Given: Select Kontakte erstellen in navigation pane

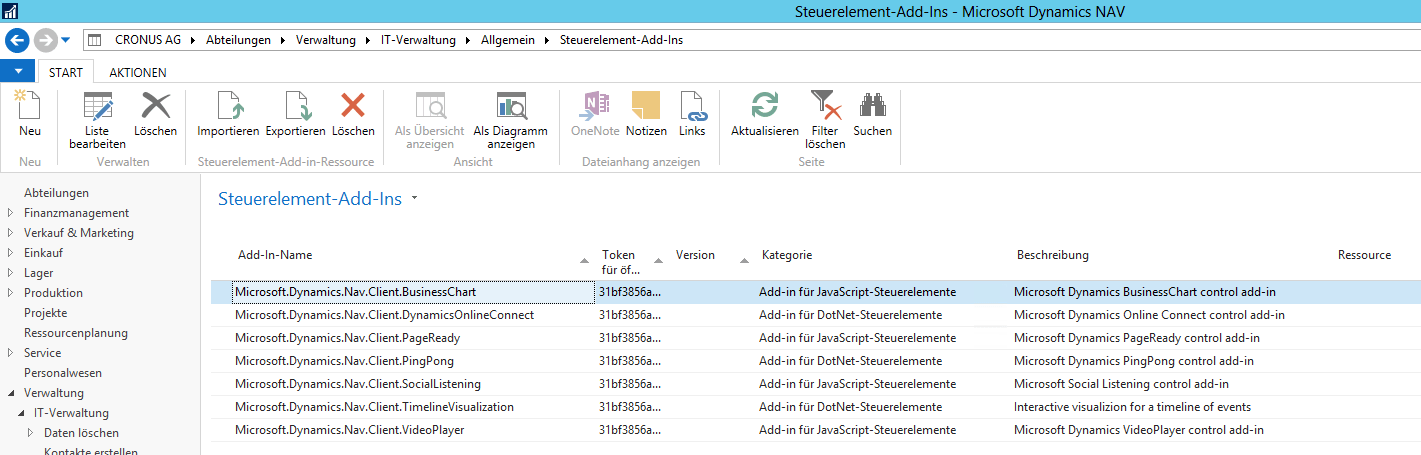Looking at the screenshot, I should (91, 451).
